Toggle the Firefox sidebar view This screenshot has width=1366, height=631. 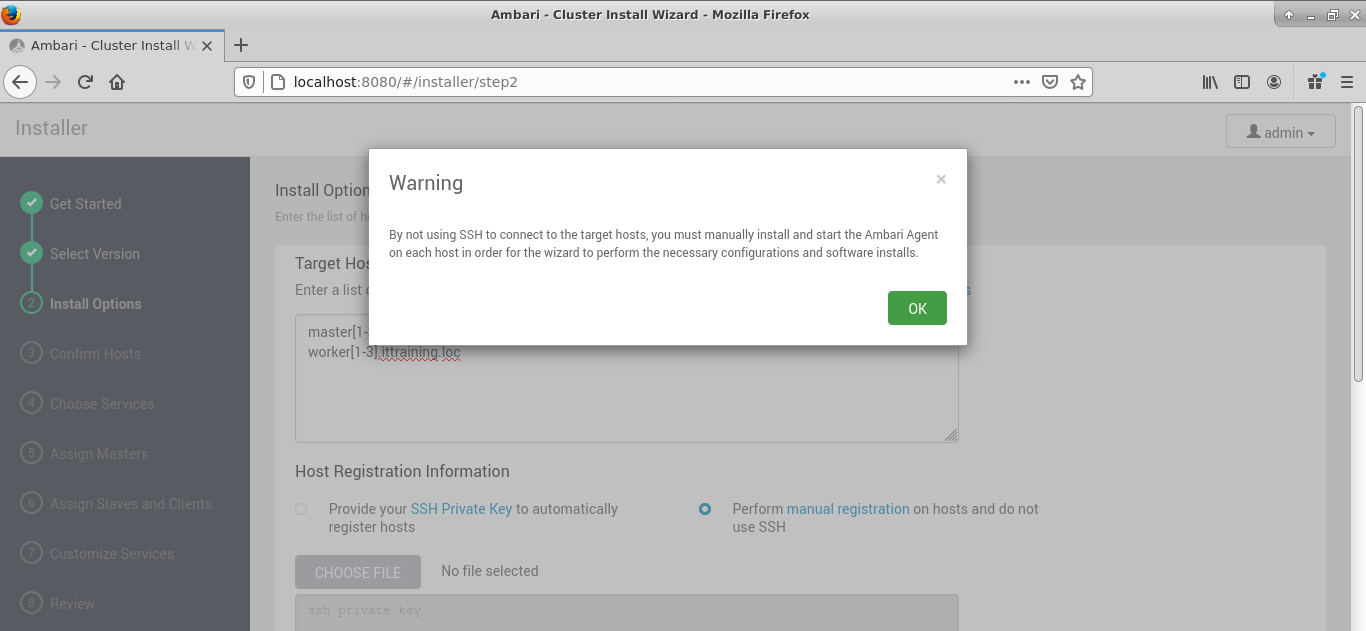click(x=1242, y=82)
